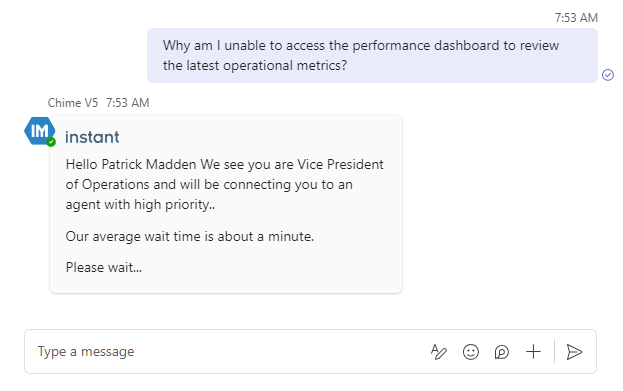
Task: Click the Please wait... text
Action: (104, 267)
